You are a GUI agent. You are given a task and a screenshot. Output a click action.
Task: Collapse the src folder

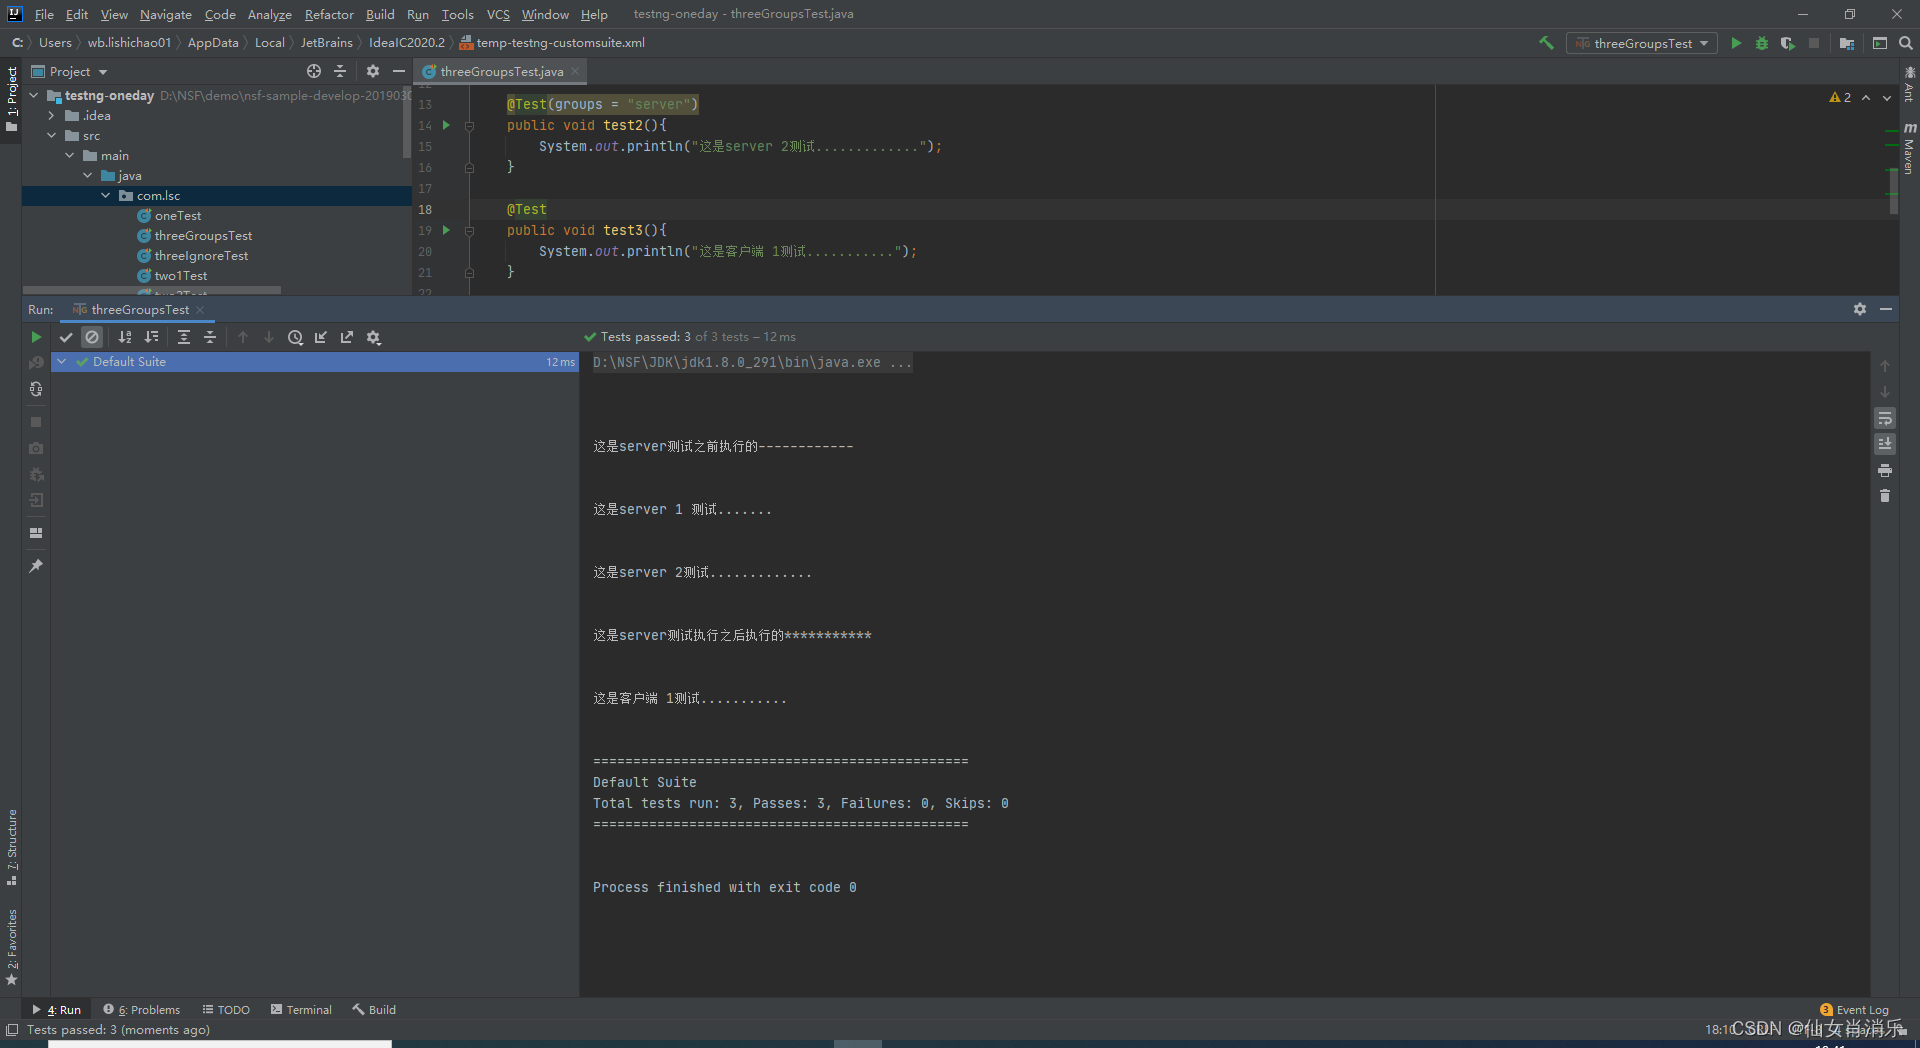(x=52, y=135)
